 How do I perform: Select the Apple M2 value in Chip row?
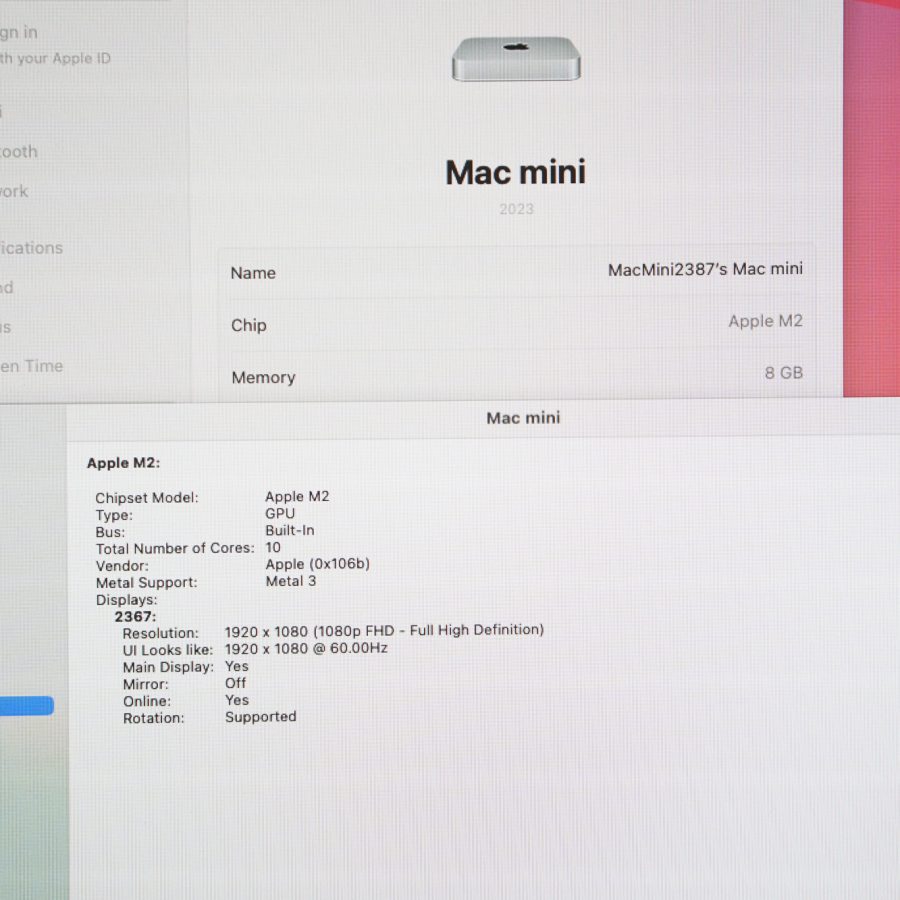tap(765, 321)
